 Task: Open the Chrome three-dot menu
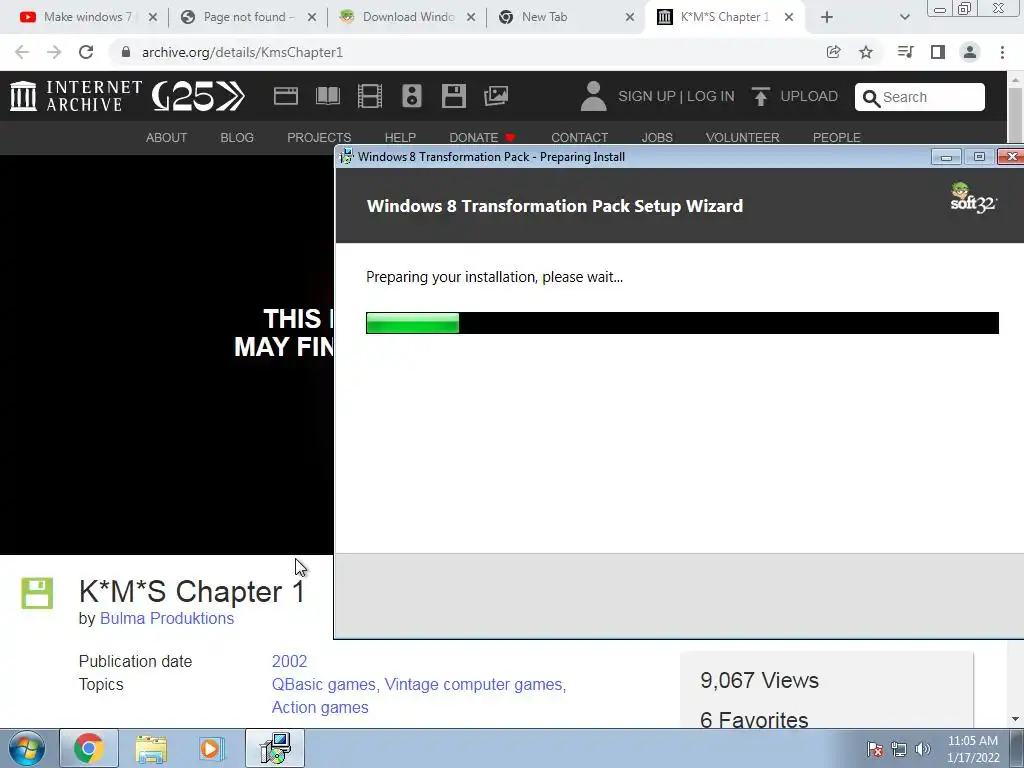1002,52
